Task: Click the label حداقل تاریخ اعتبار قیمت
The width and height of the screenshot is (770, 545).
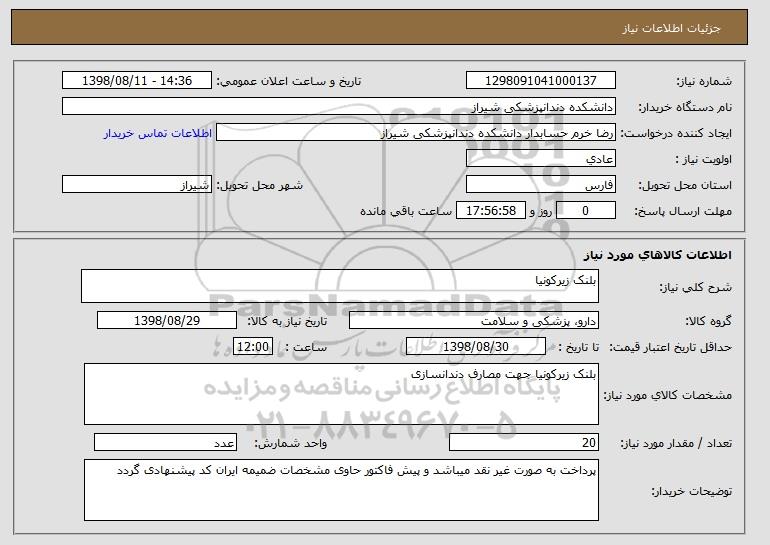Action: pyautogui.click(x=671, y=348)
